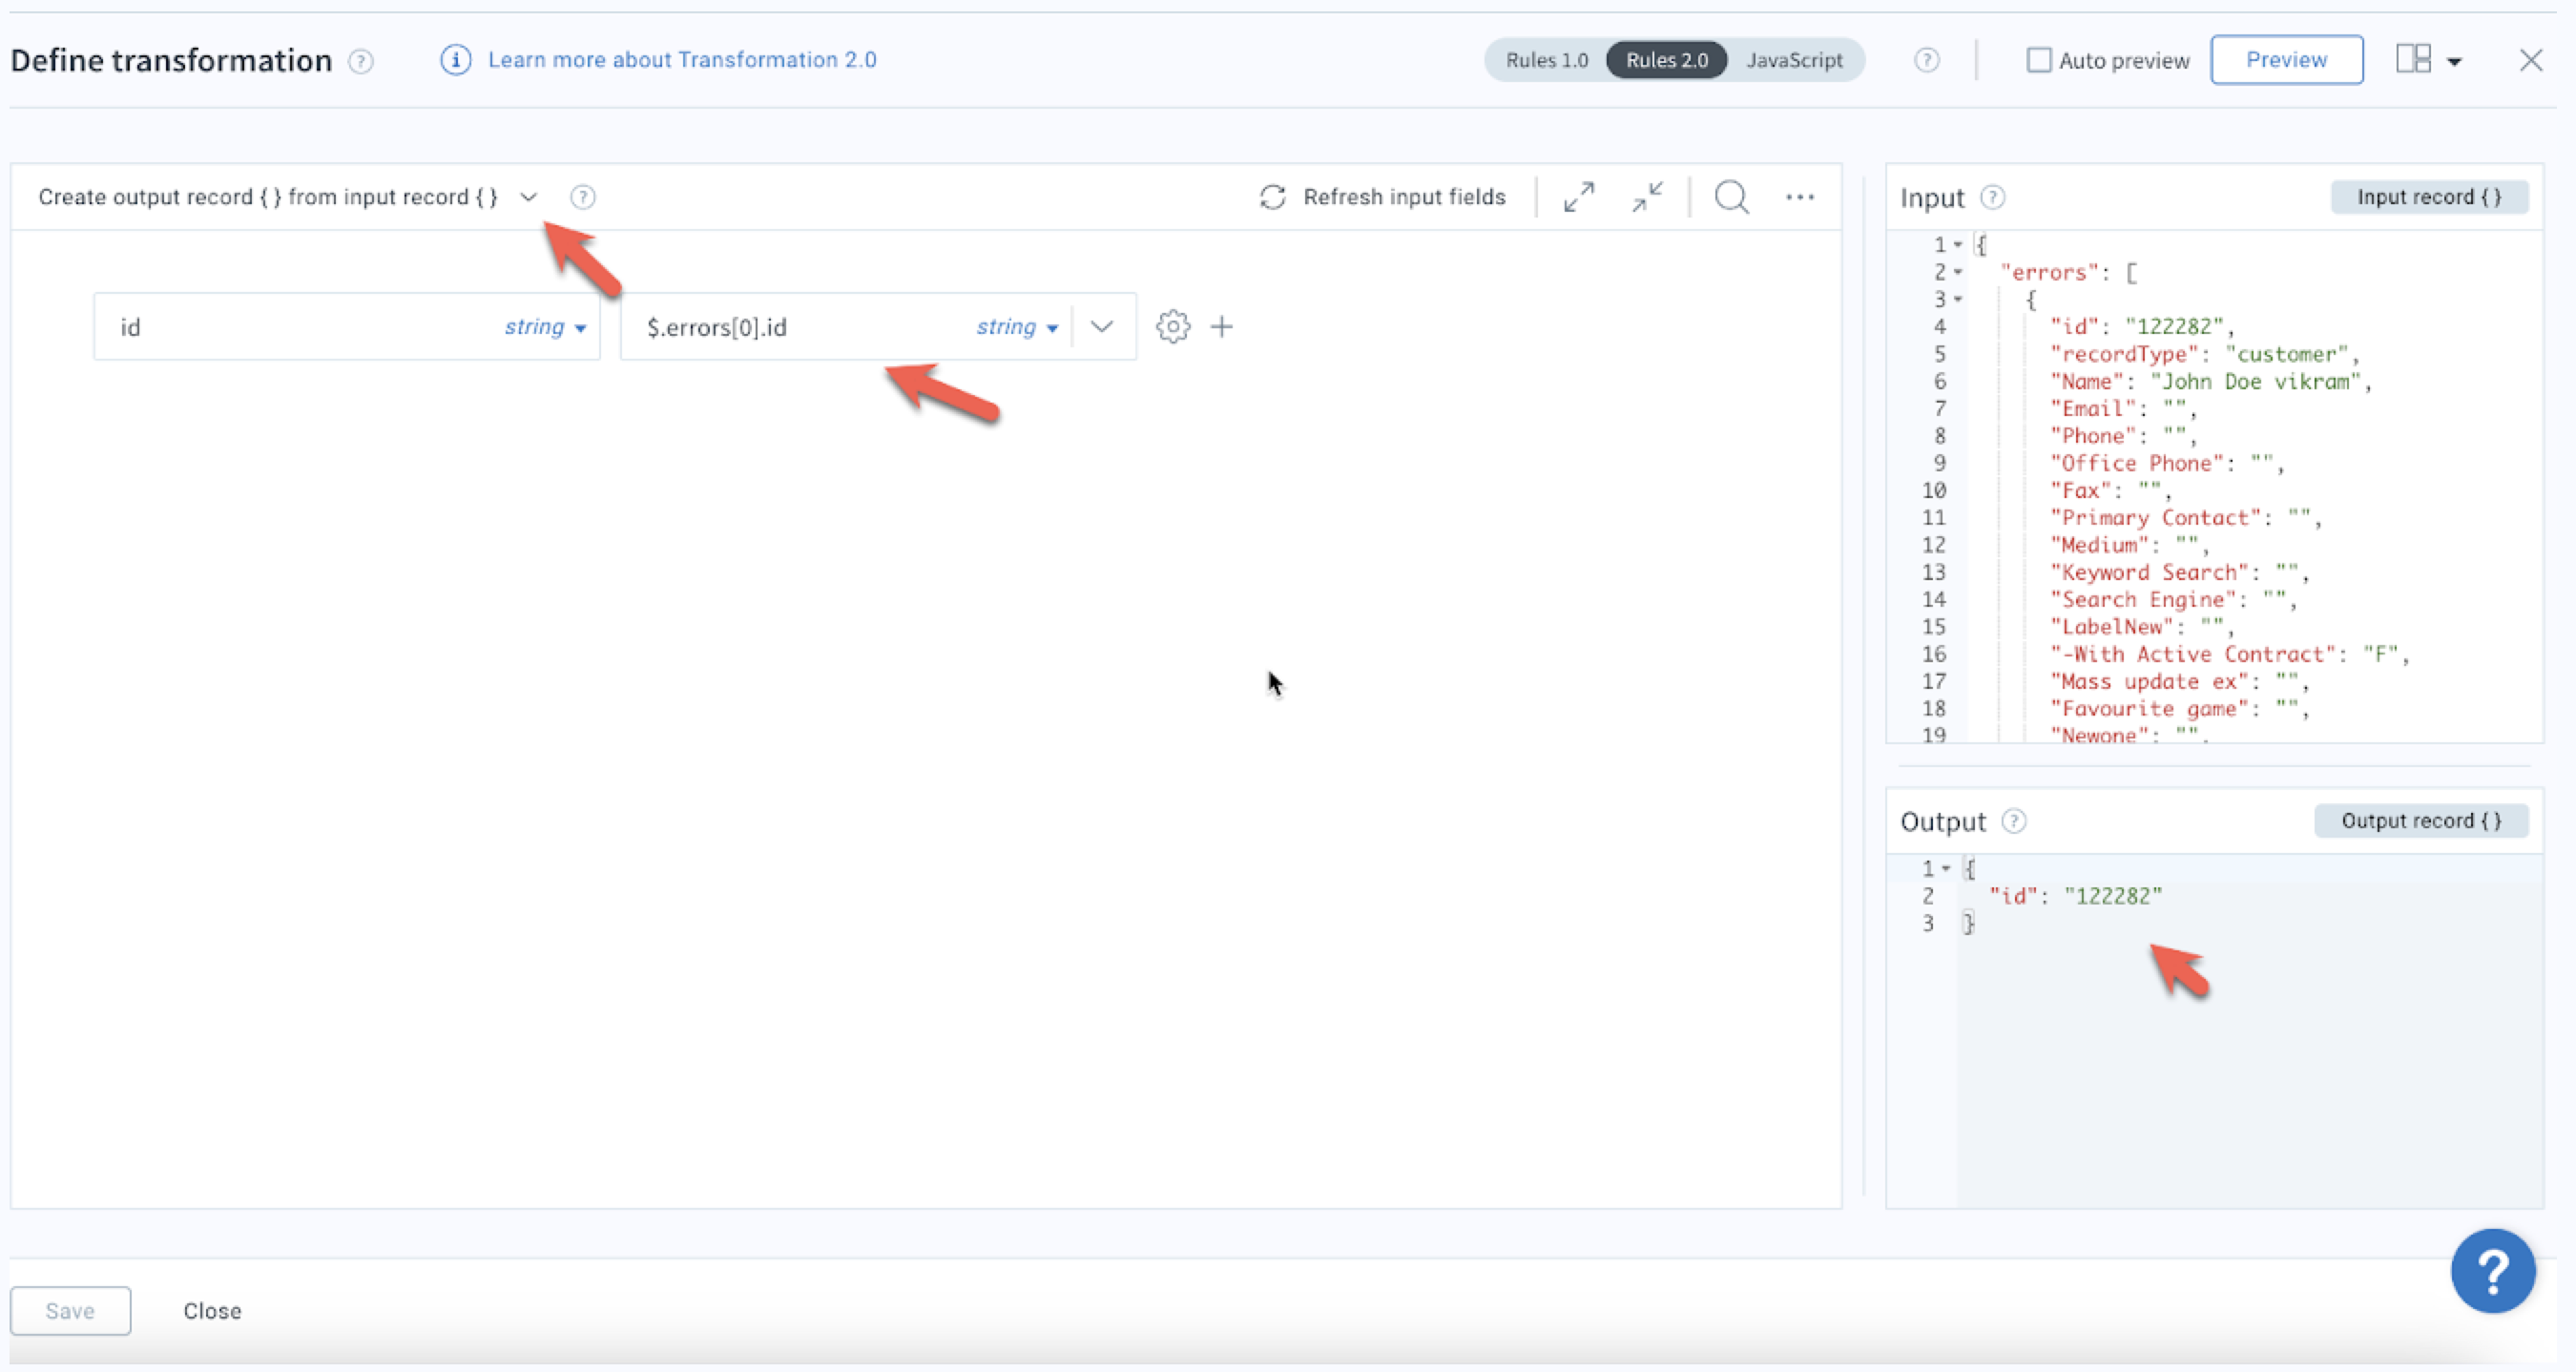This screenshot has height=1372, width=2576.
Task: Select the Rules 2.0 tab
Action: pos(1666,60)
